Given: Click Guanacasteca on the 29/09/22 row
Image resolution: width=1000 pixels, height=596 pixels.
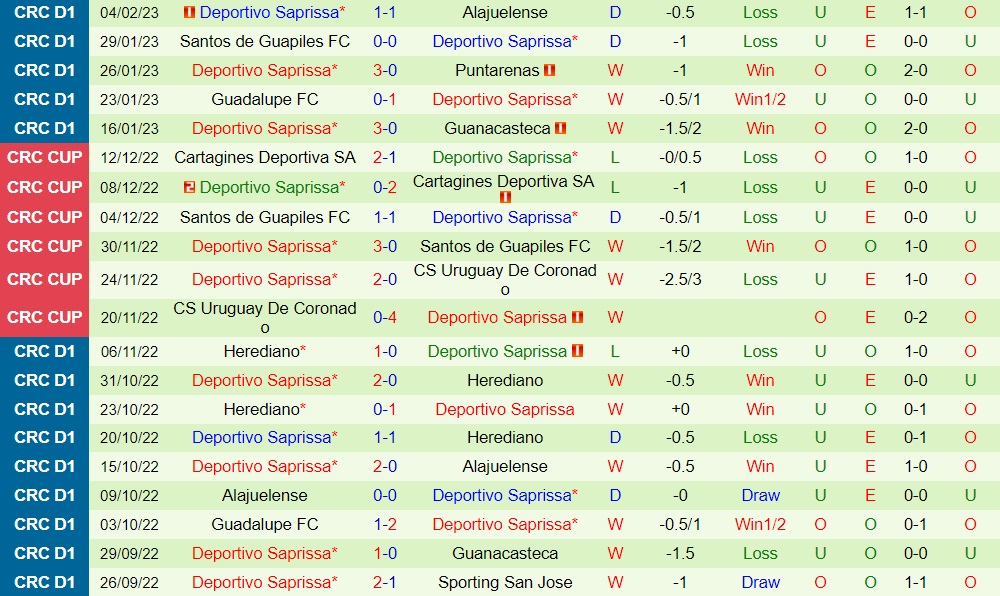Looking at the screenshot, I should (x=505, y=553).
